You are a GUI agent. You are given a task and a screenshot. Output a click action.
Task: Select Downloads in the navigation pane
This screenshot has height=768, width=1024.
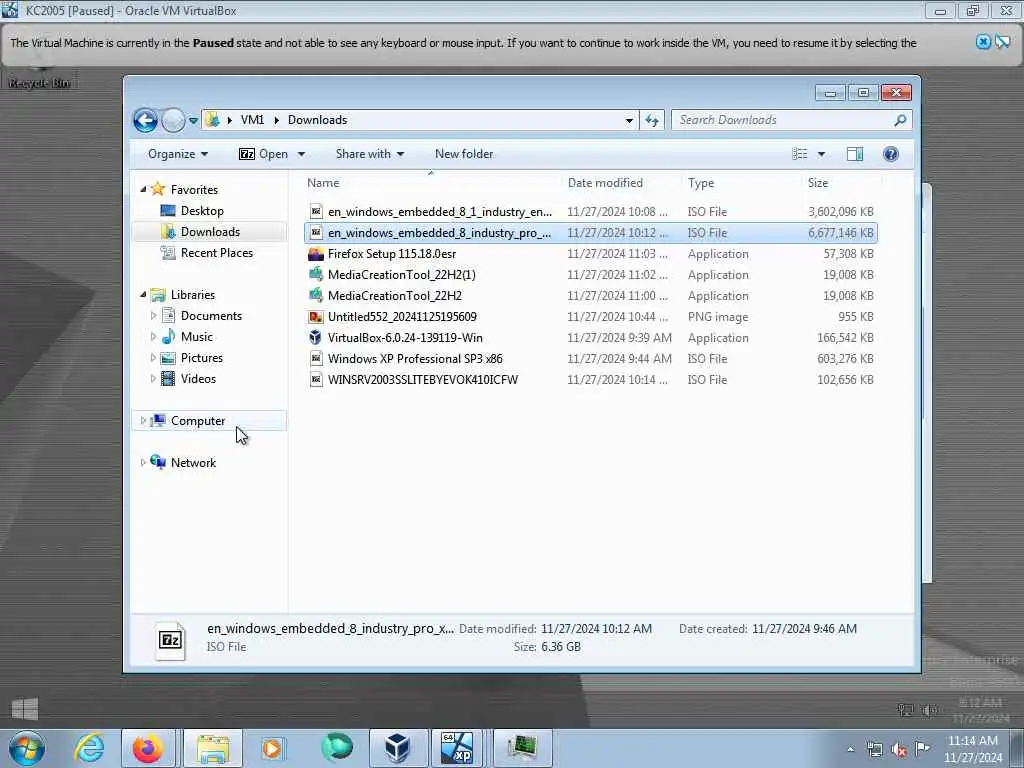[x=210, y=232]
